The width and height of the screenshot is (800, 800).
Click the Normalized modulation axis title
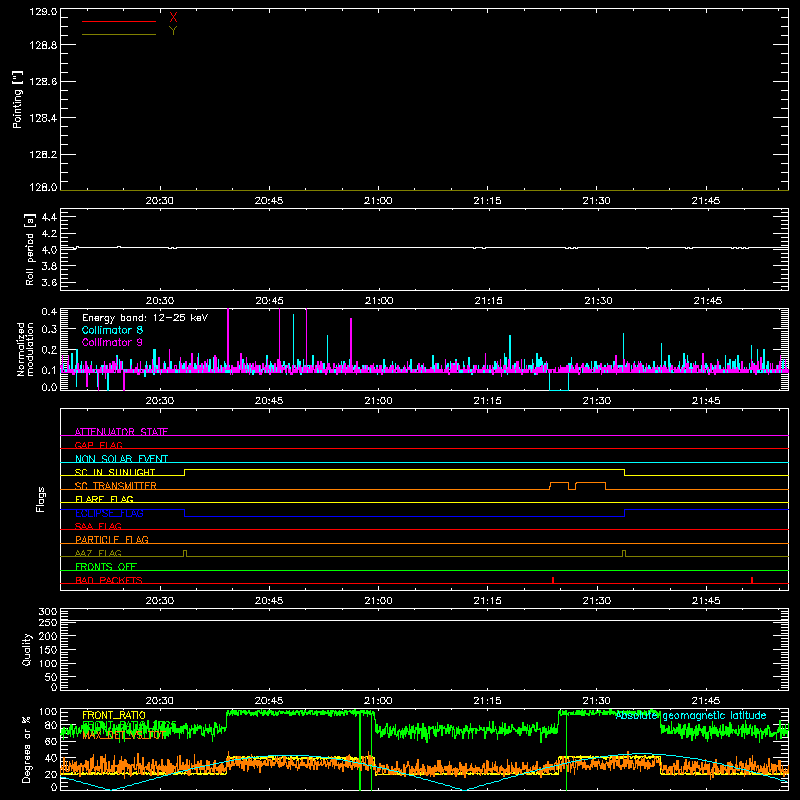pyautogui.click(x=25, y=349)
